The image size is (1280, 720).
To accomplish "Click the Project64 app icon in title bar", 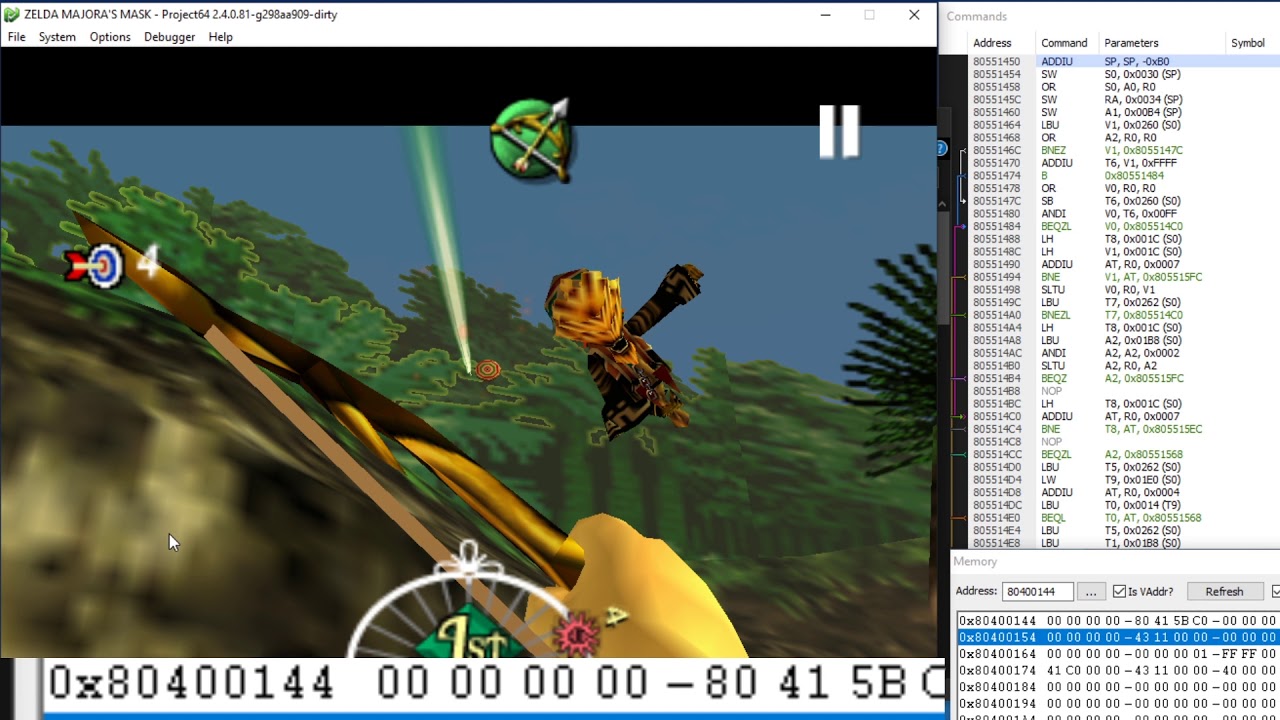I will (12, 15).
